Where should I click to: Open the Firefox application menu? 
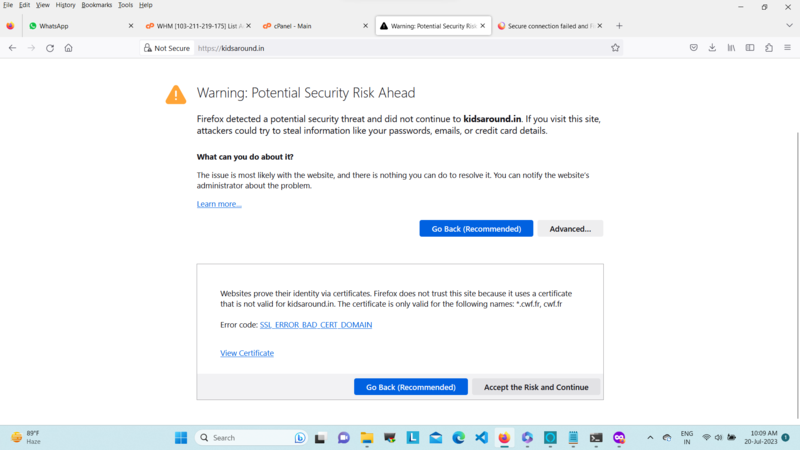click(788, 47)
